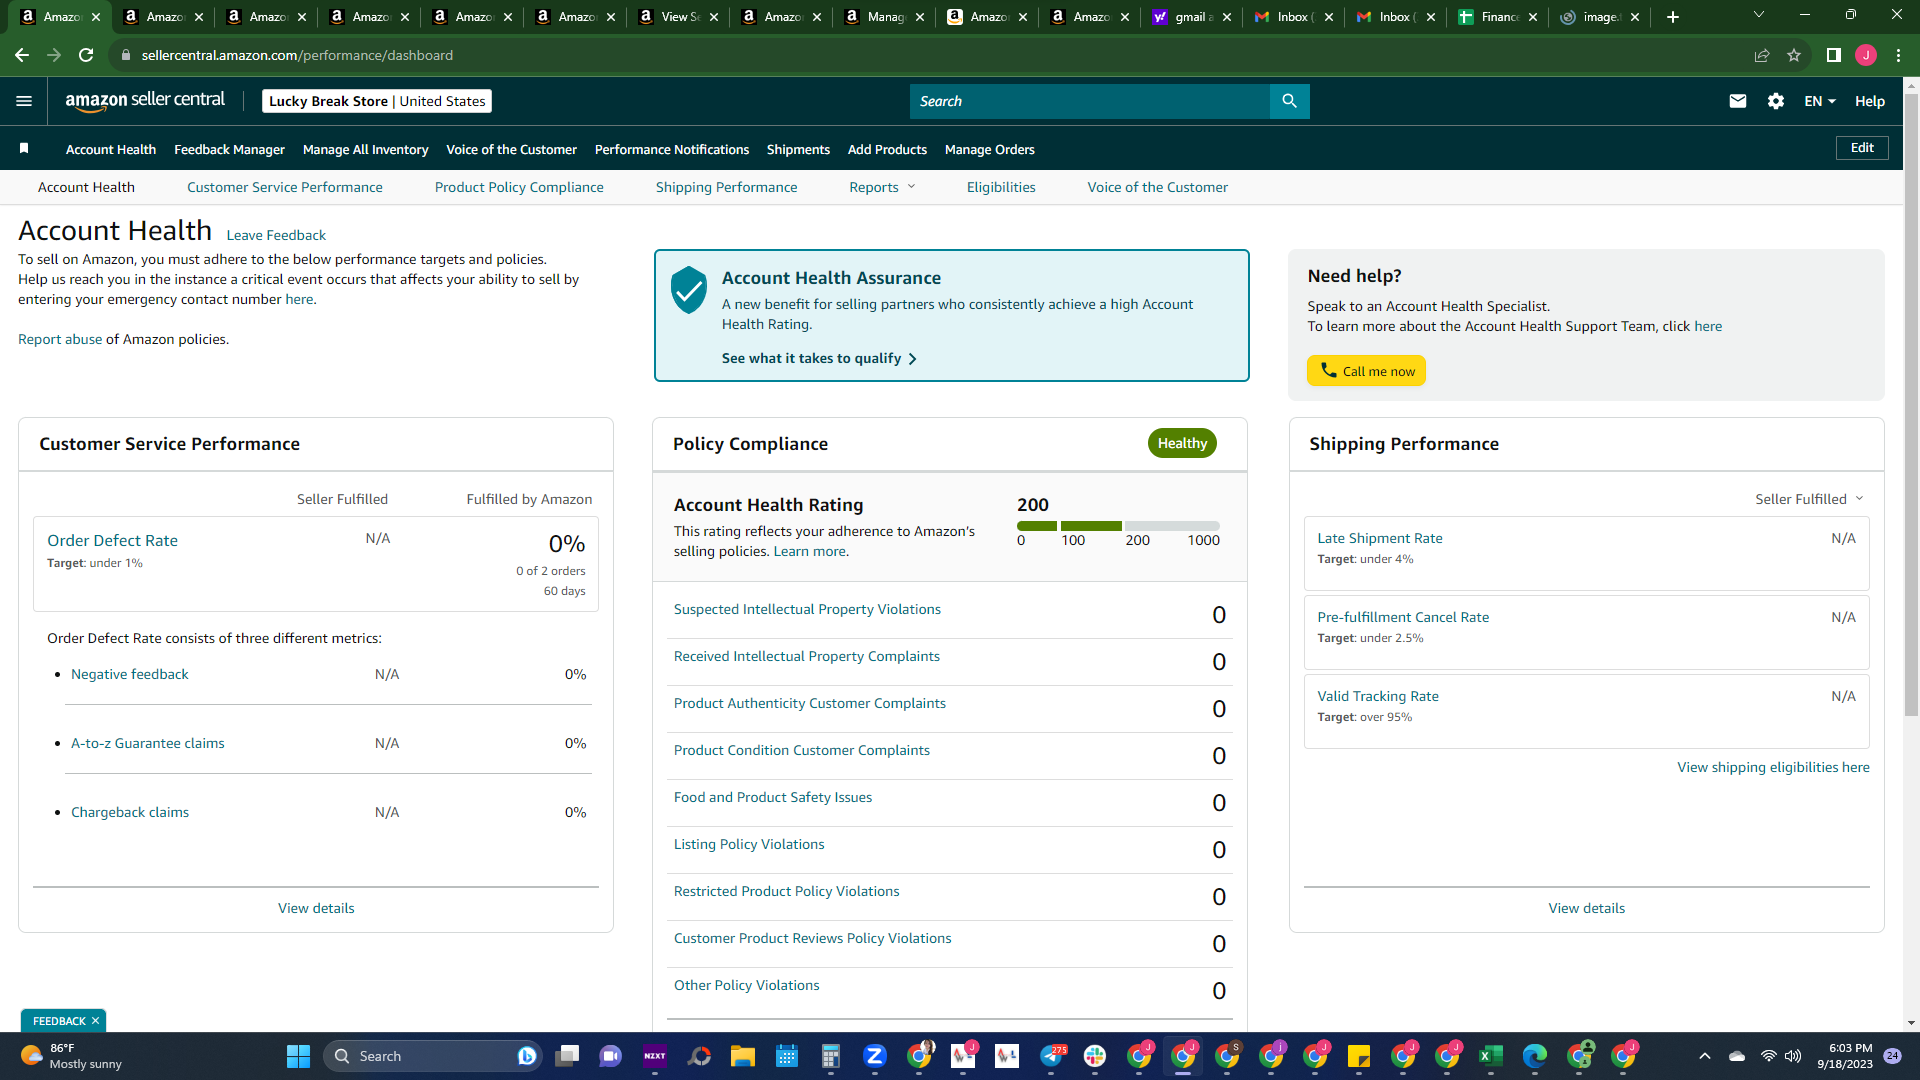This screenshot has height=1080, width=1920.
Task: Click the Windows taskbar search box
Action: pyautogui.click(x=433, y=1056)
